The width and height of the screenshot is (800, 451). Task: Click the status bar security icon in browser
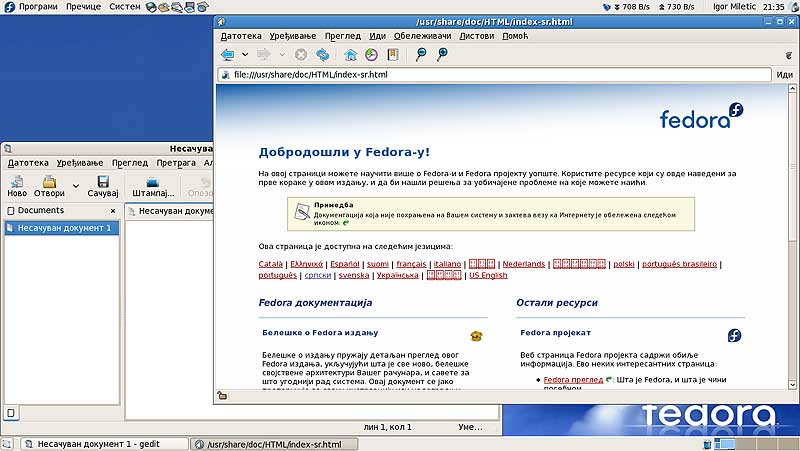222,396
